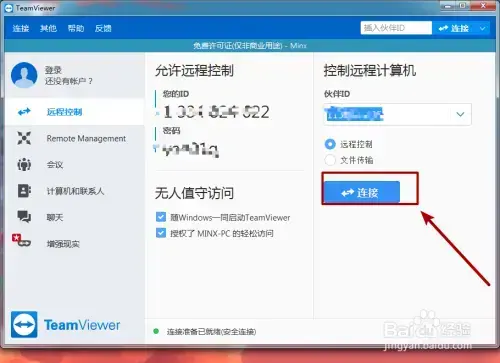Click the 聊天 chat bubbles icon
Viewport: 500px width, 363px height.
click(24, 217)
